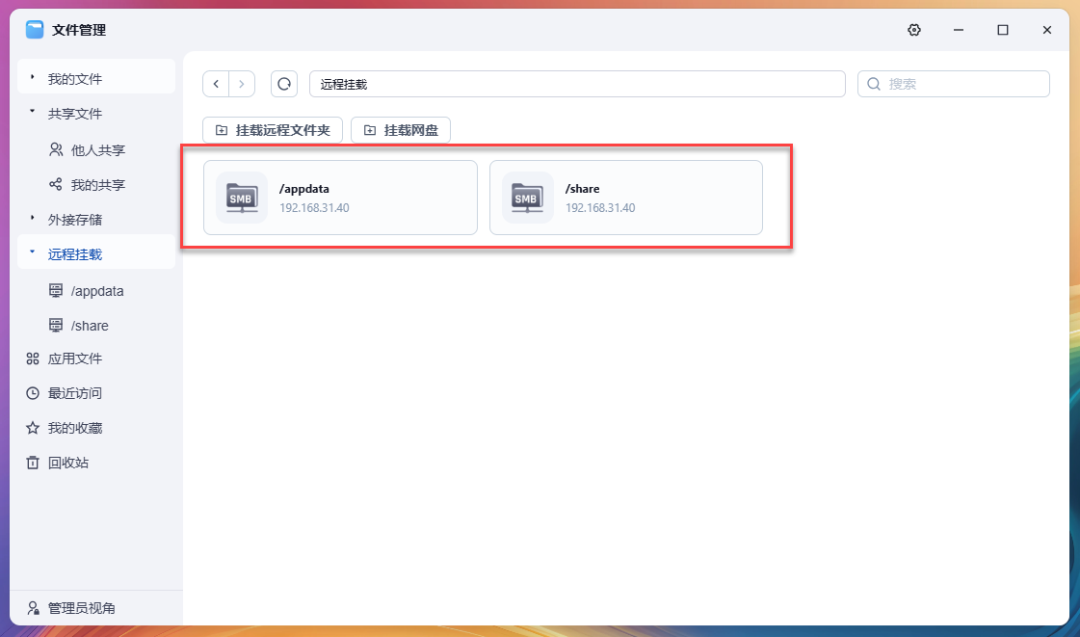
Task: Go back with the left arrow button
Action: pos(216,84)
